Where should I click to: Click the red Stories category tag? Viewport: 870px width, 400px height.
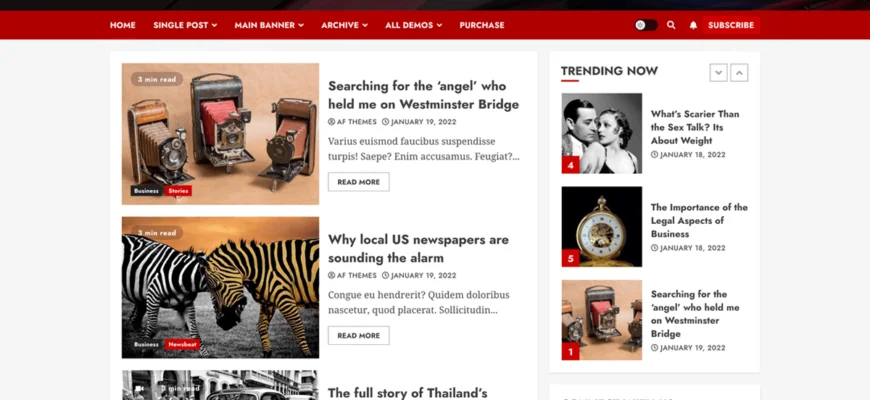click(x=178, y=191)
